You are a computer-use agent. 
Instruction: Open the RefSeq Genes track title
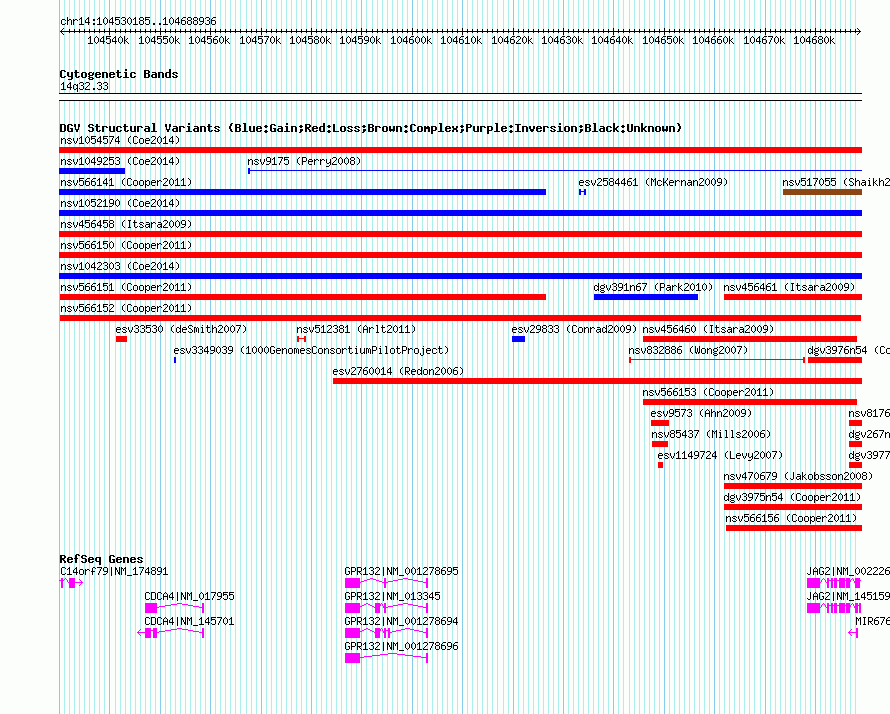click(x=101, y=559)
